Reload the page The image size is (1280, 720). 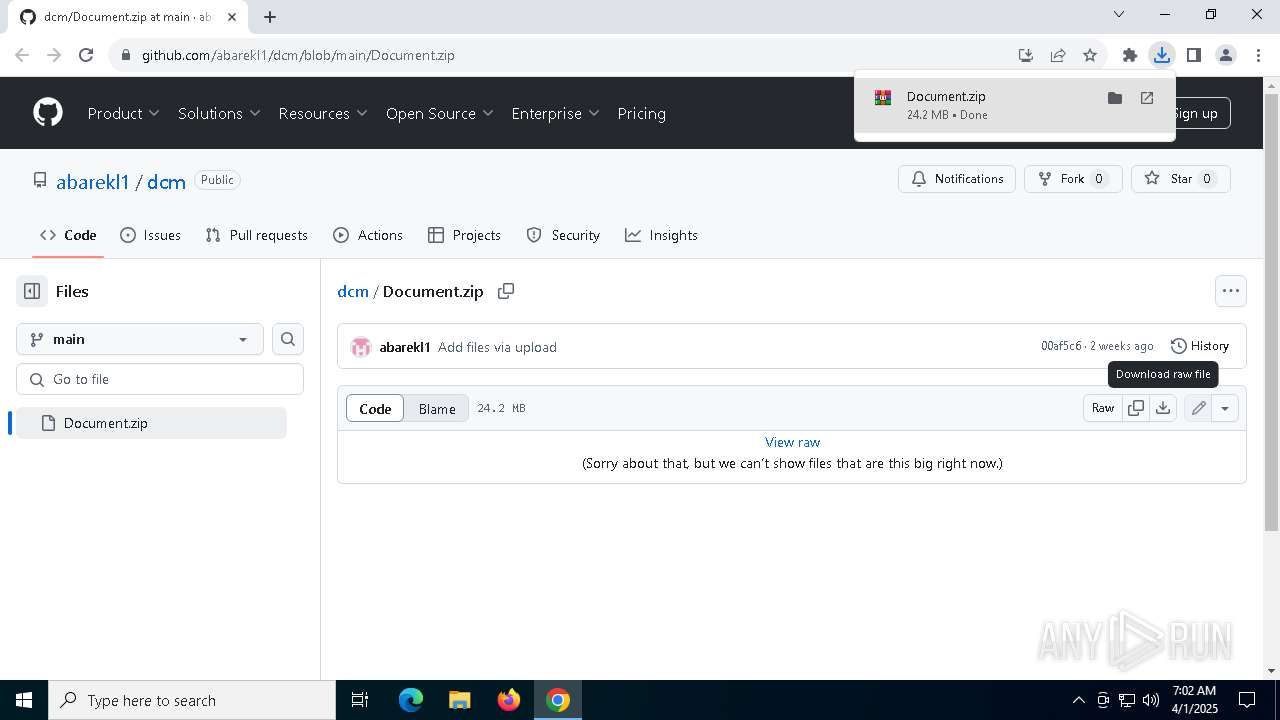[x=86, y=55]
